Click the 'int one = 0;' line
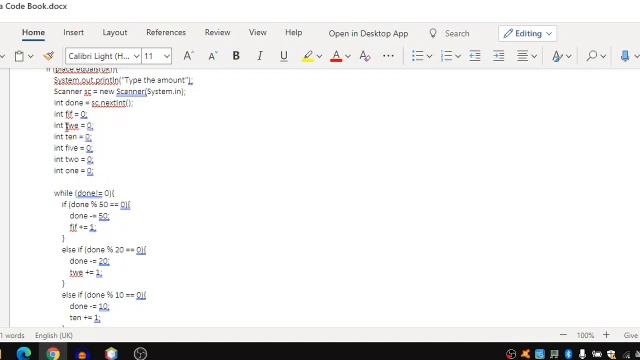 tap(73, 171)
